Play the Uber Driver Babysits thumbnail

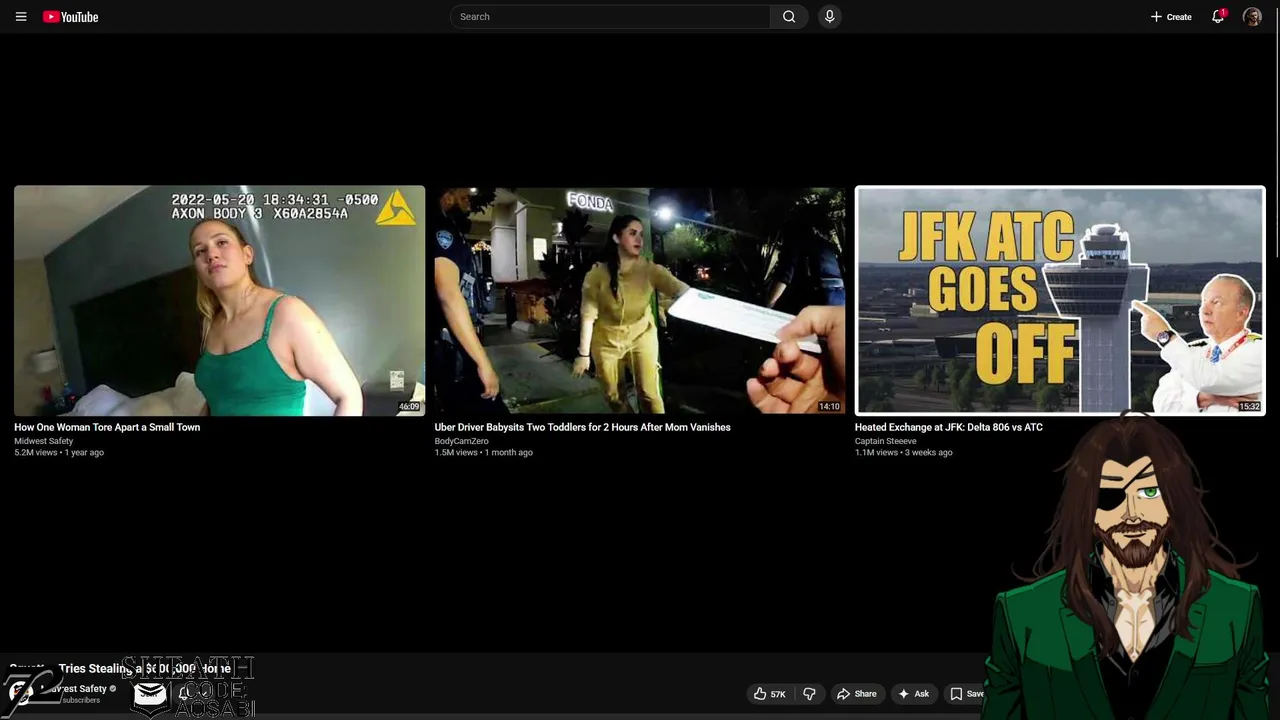coord(640,300)
